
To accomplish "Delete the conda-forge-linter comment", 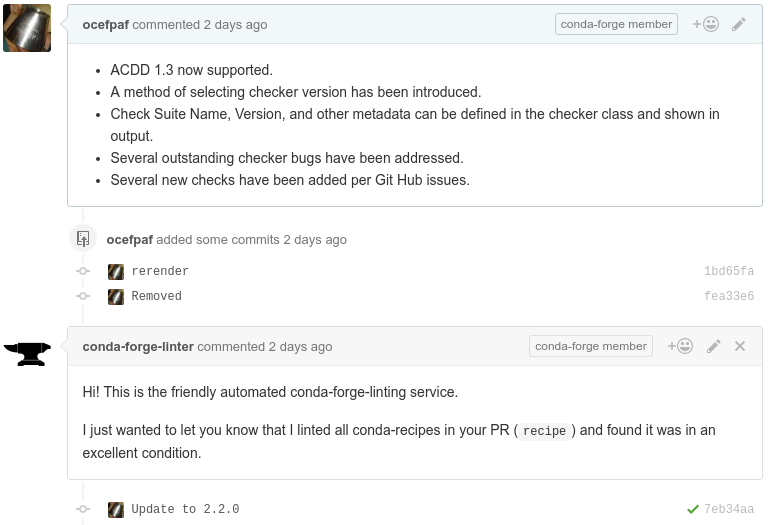I will click(x=740, y=346).
